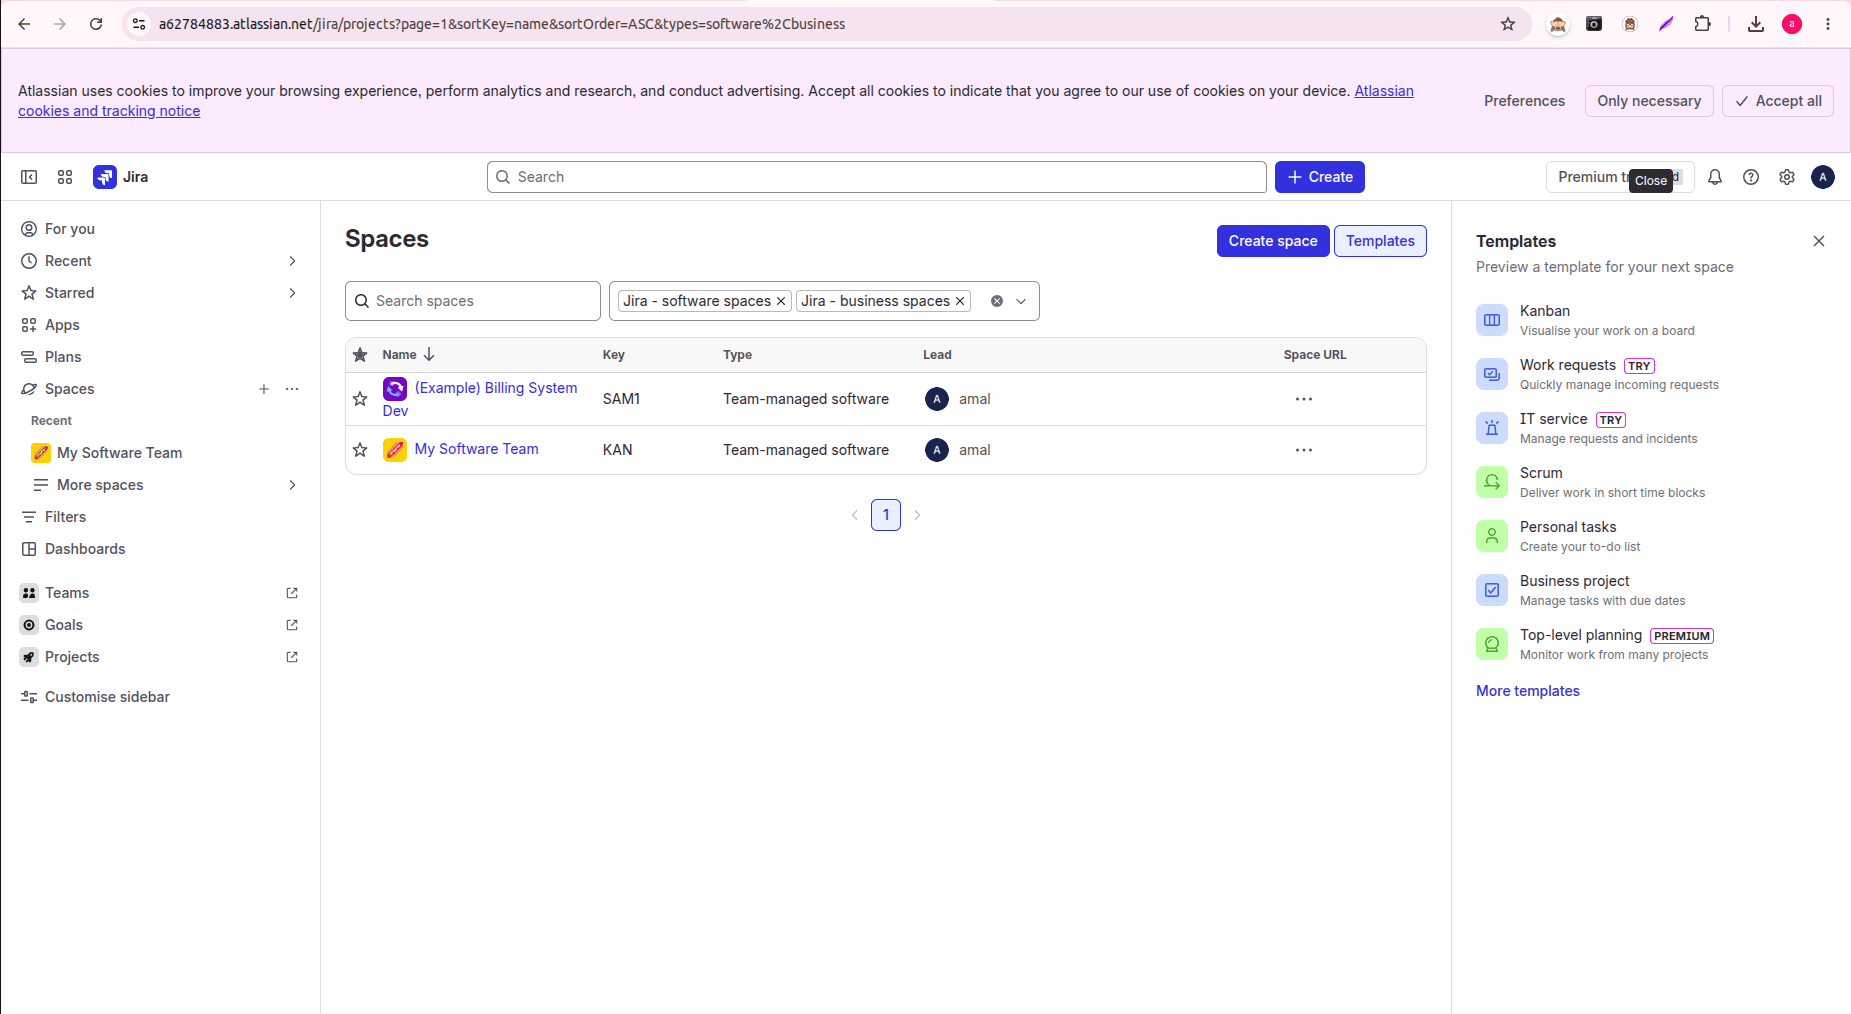
Task: Clear all space type filters
Action: [x=997, y=301]
